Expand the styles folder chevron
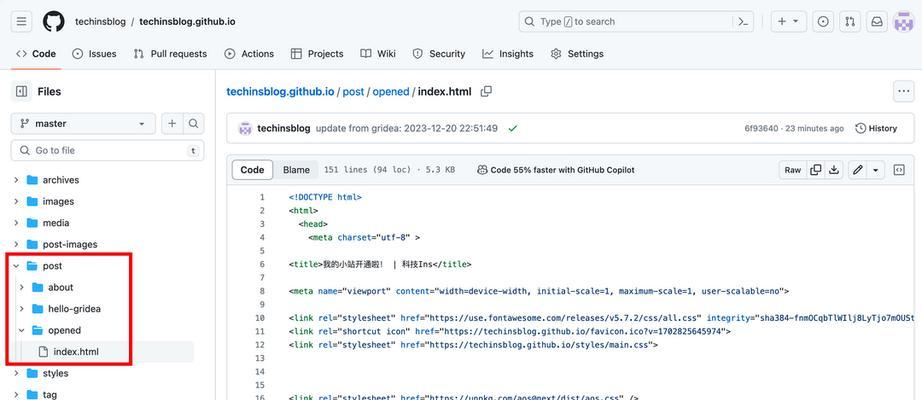 [x=16, y=373]
